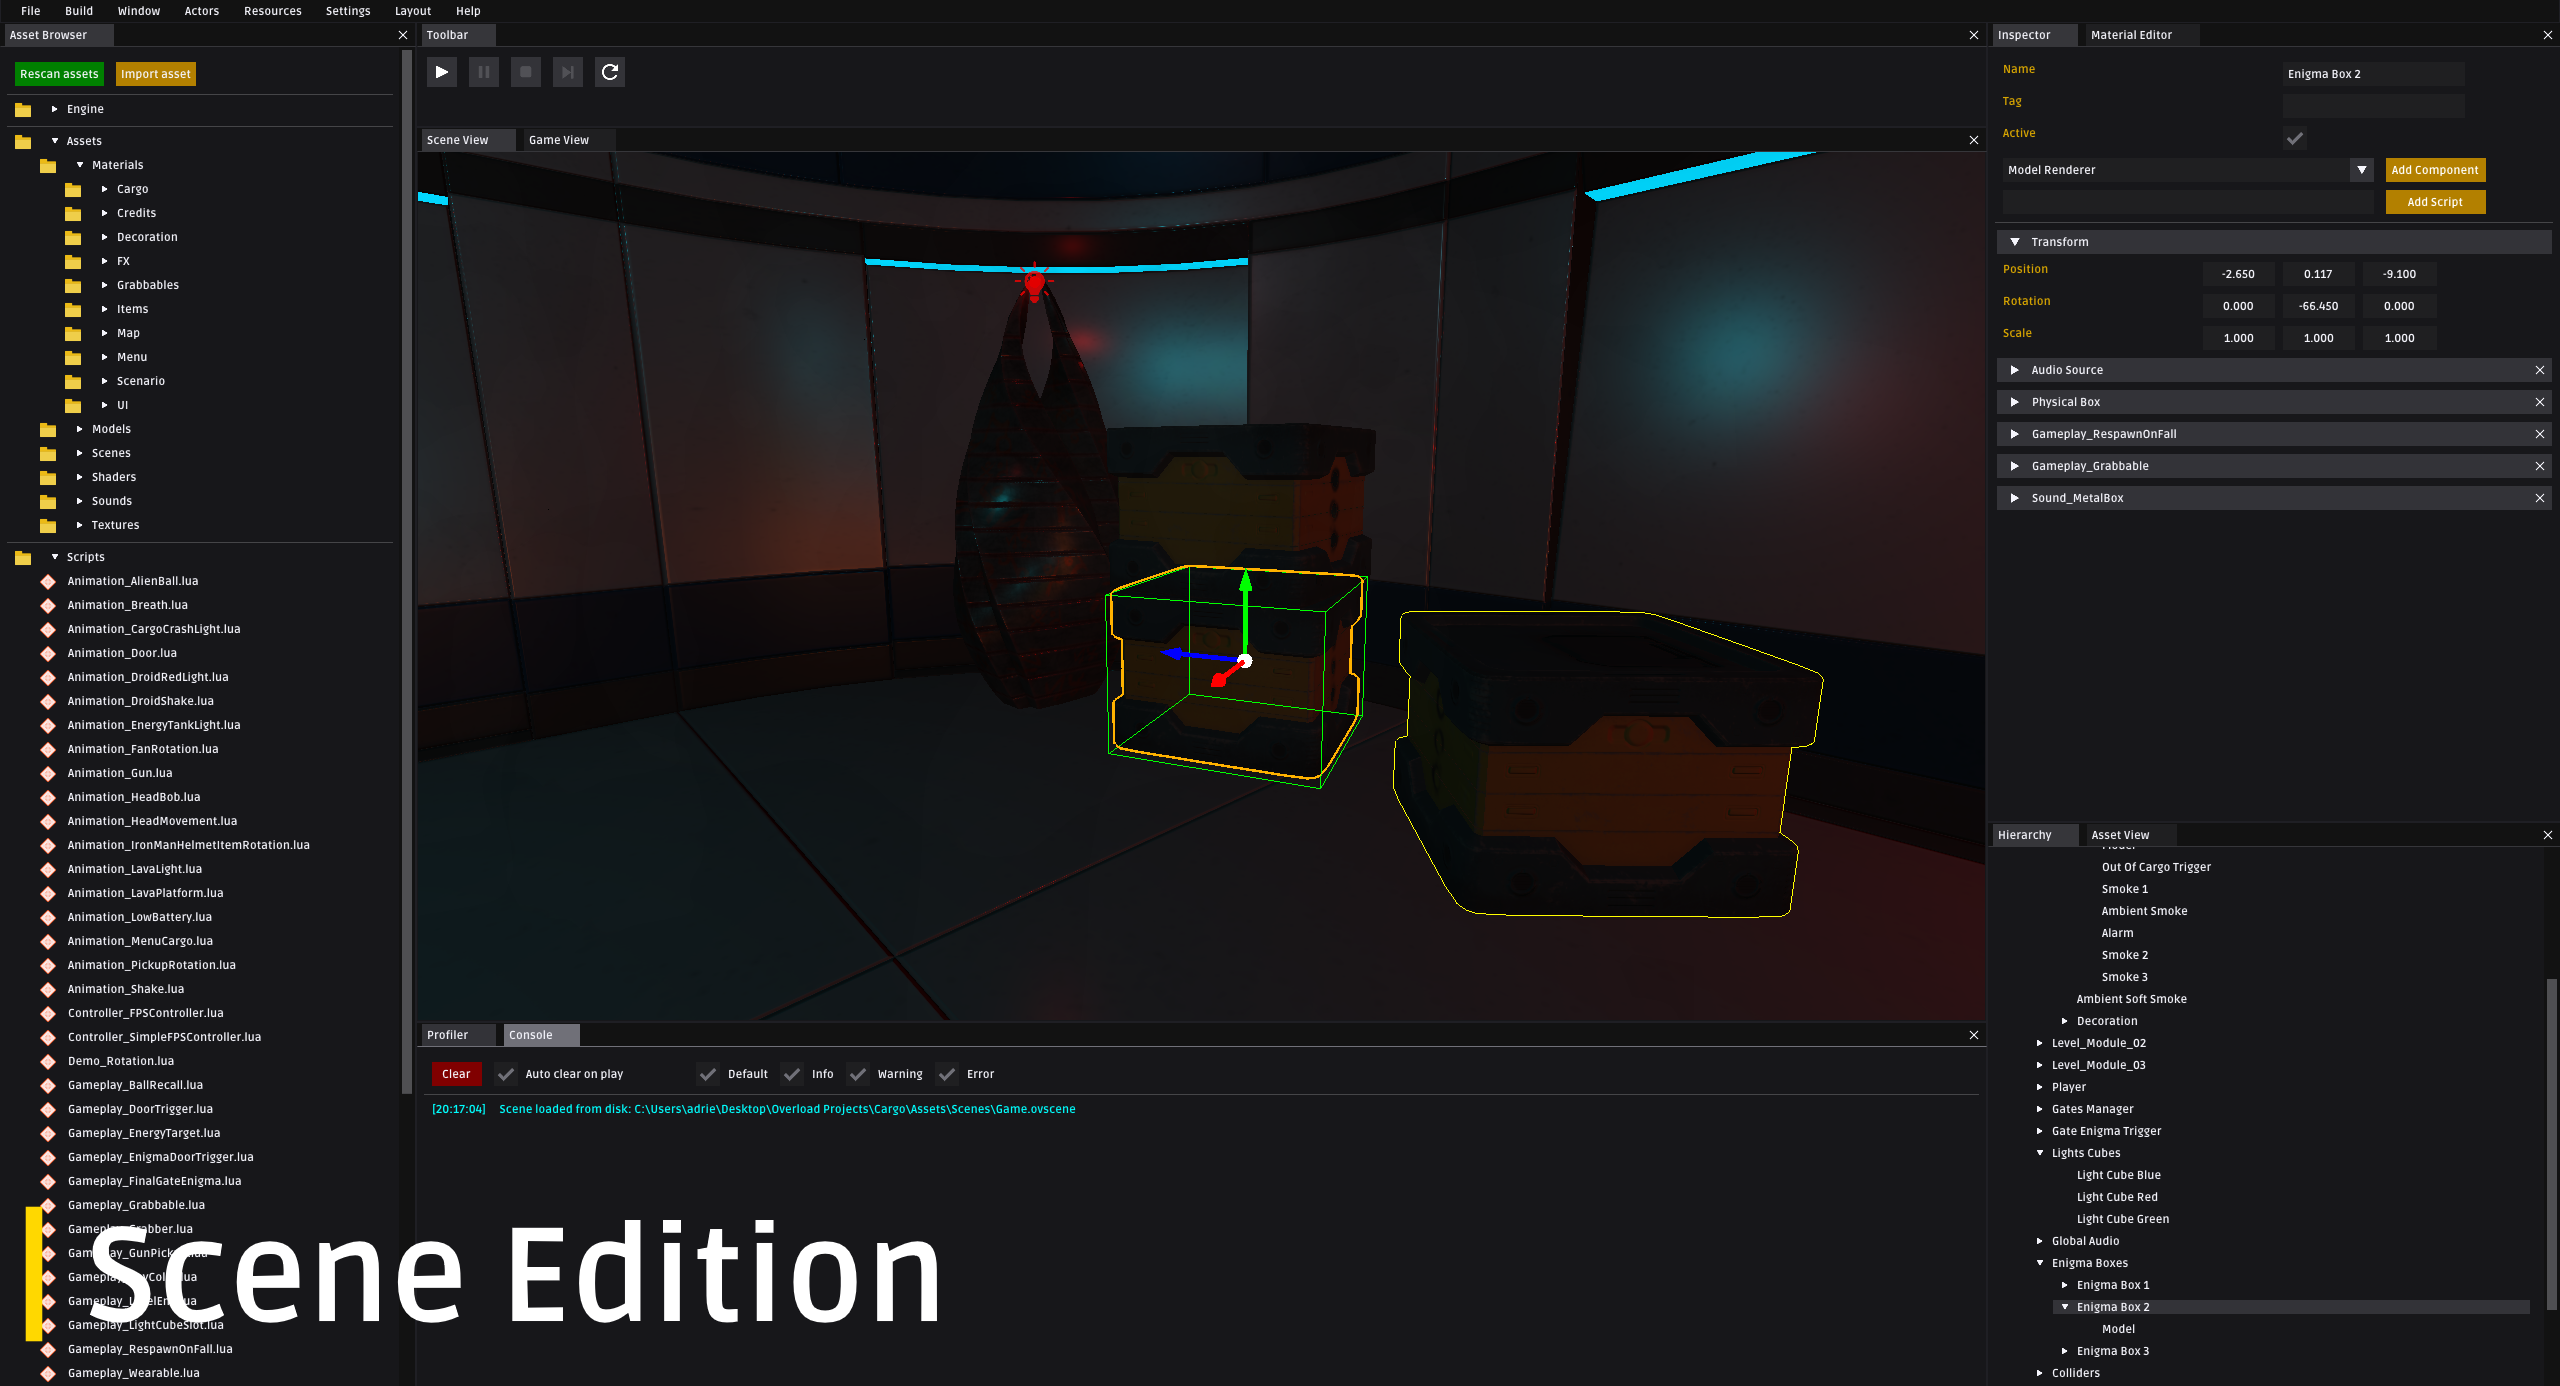The height and width of the screenshot is (1386, 2560).
Task: Toggle Active checkbox on Enigma Box 2
Action: click(2295, 137)
